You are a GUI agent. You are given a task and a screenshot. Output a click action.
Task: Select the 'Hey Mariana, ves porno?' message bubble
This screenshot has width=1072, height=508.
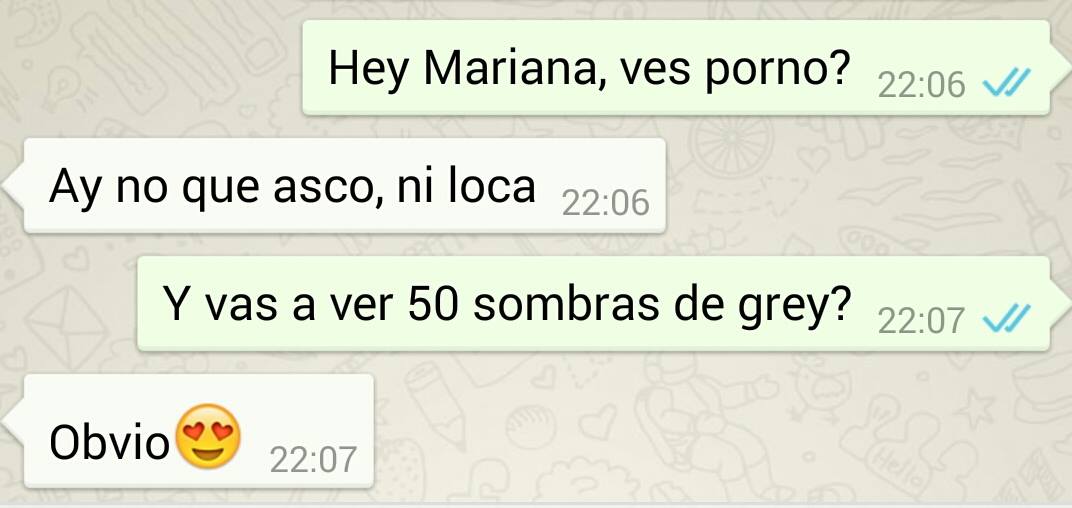coord(675,67)
